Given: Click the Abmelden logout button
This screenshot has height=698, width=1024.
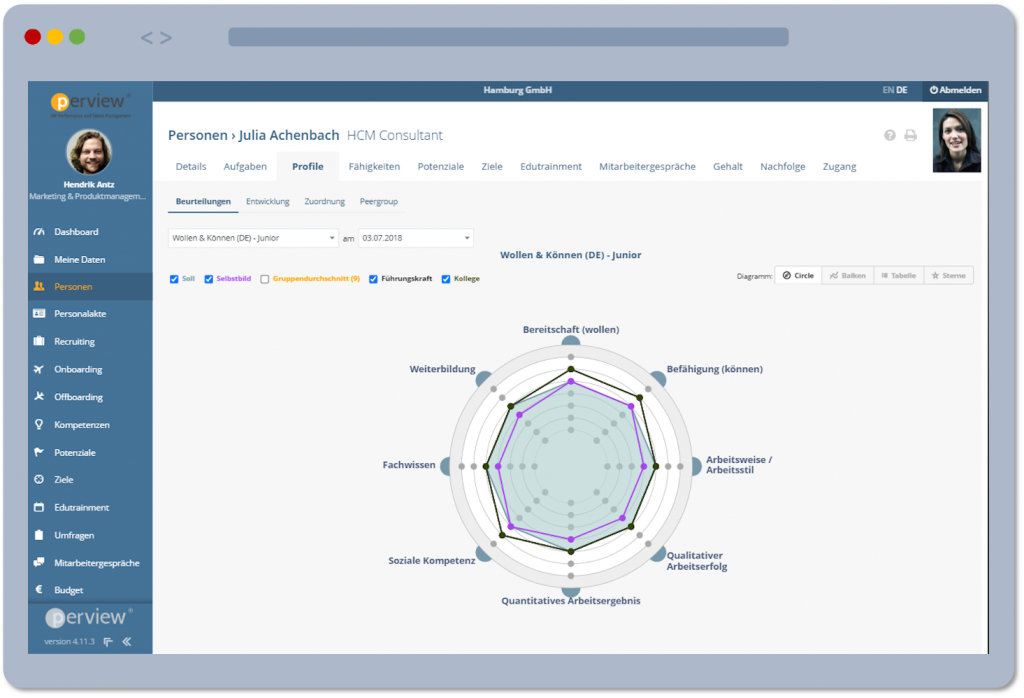Looking at the screenshot, I should [x=955, y=90].
